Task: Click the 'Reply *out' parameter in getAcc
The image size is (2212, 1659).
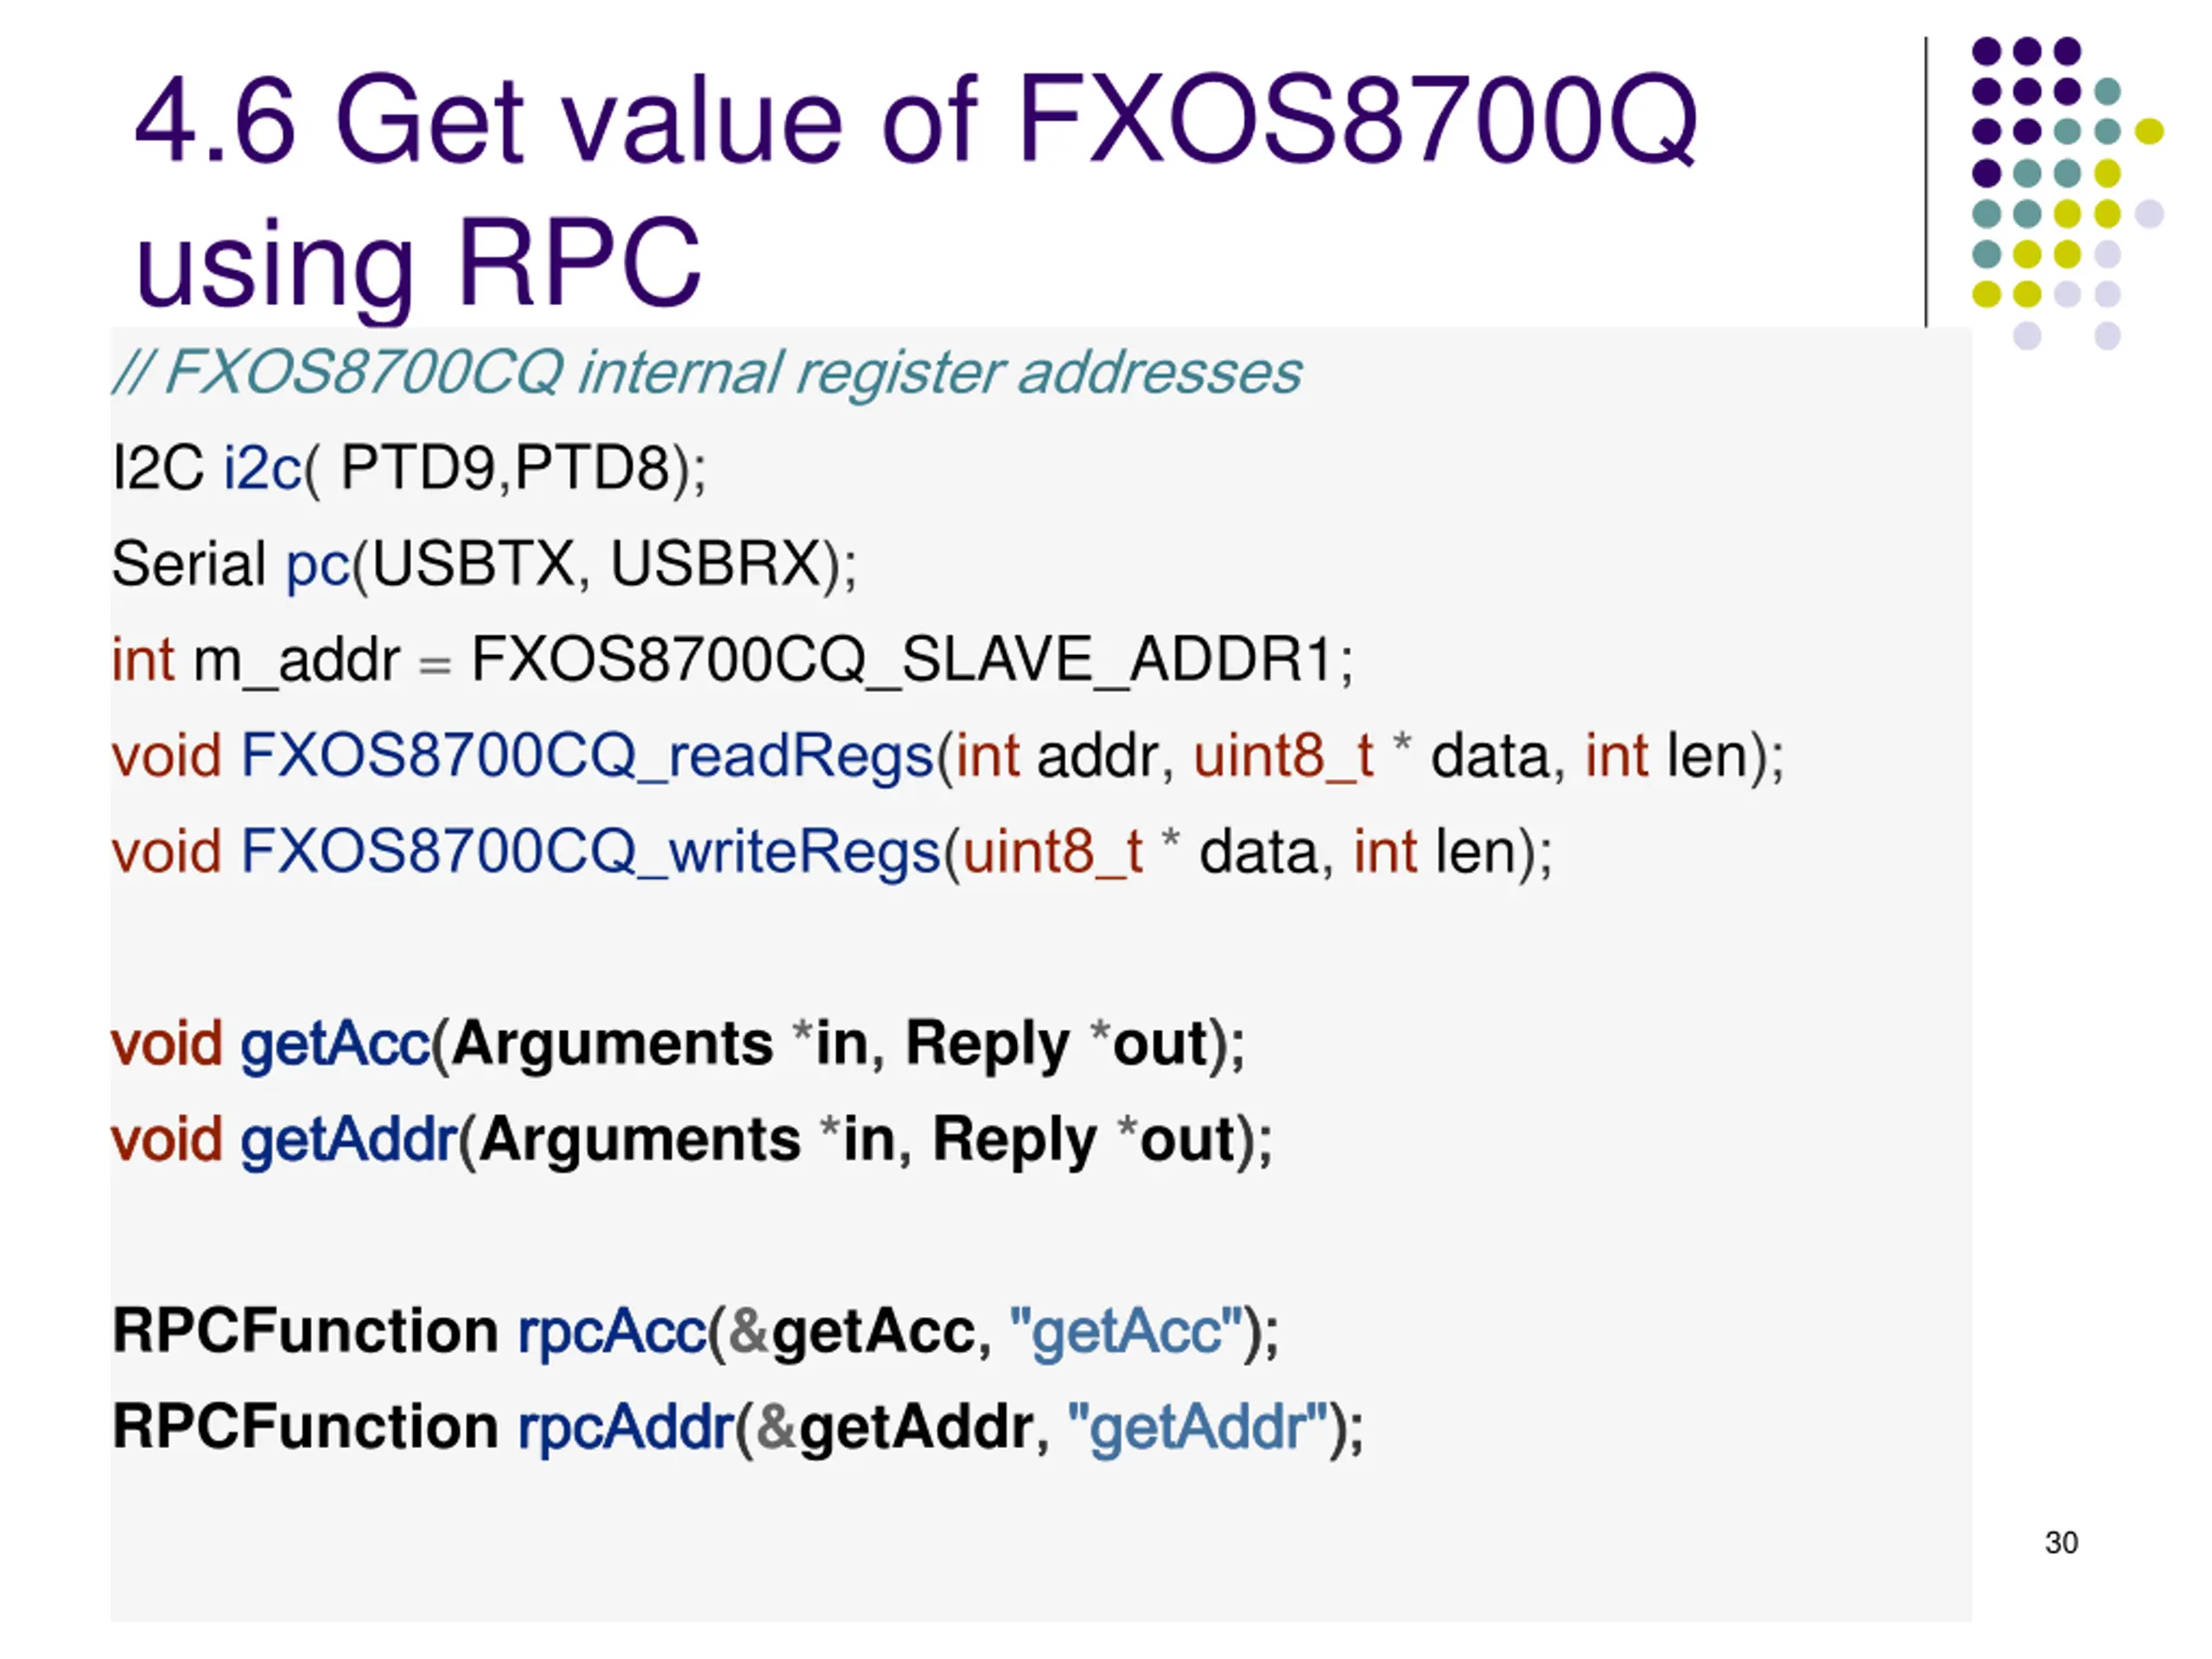Action: (x=1057, y=1044)
